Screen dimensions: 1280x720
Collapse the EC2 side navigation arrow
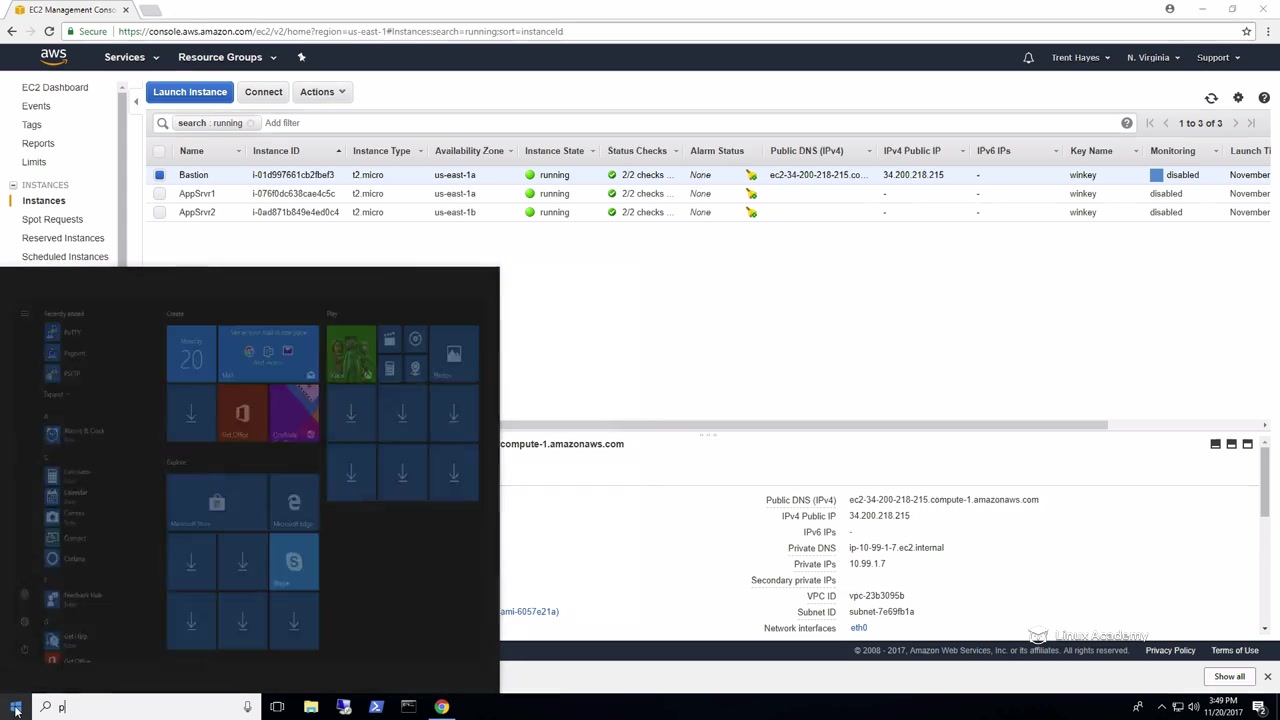click(136, 101)
